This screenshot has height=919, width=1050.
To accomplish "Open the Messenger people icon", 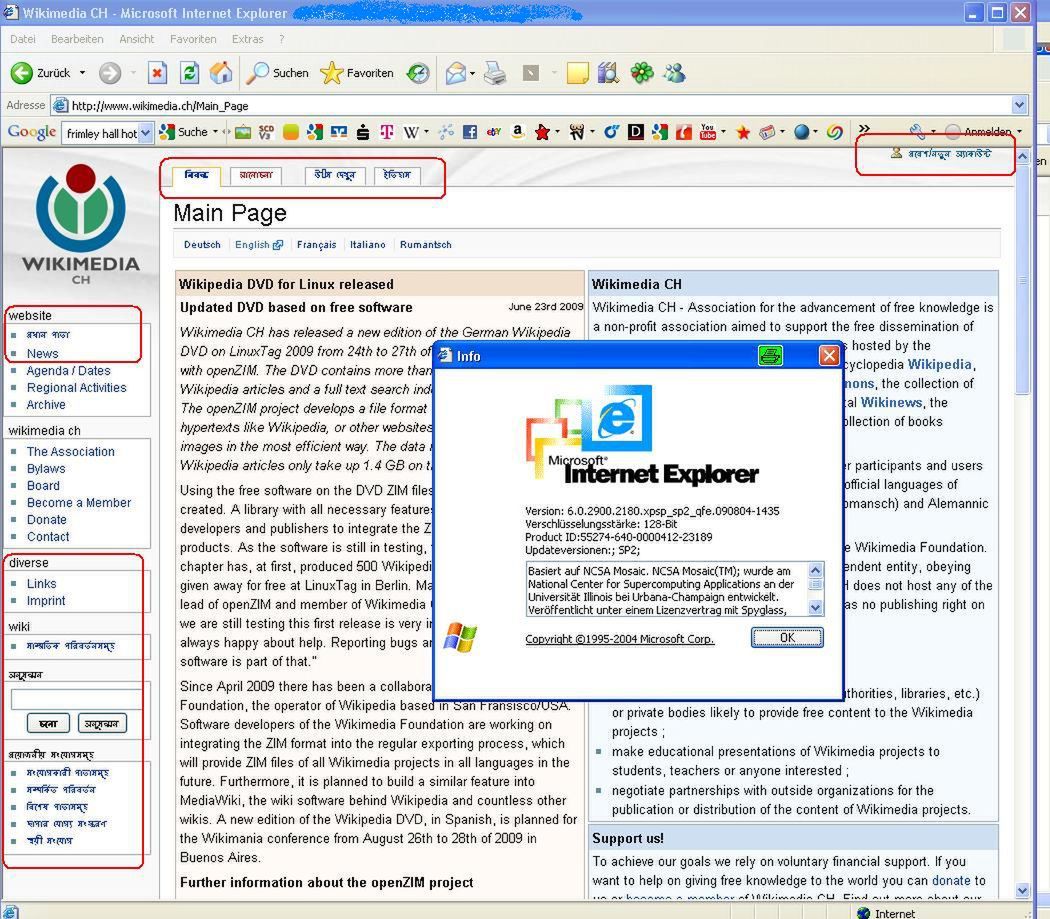I will tap(674, 73).
